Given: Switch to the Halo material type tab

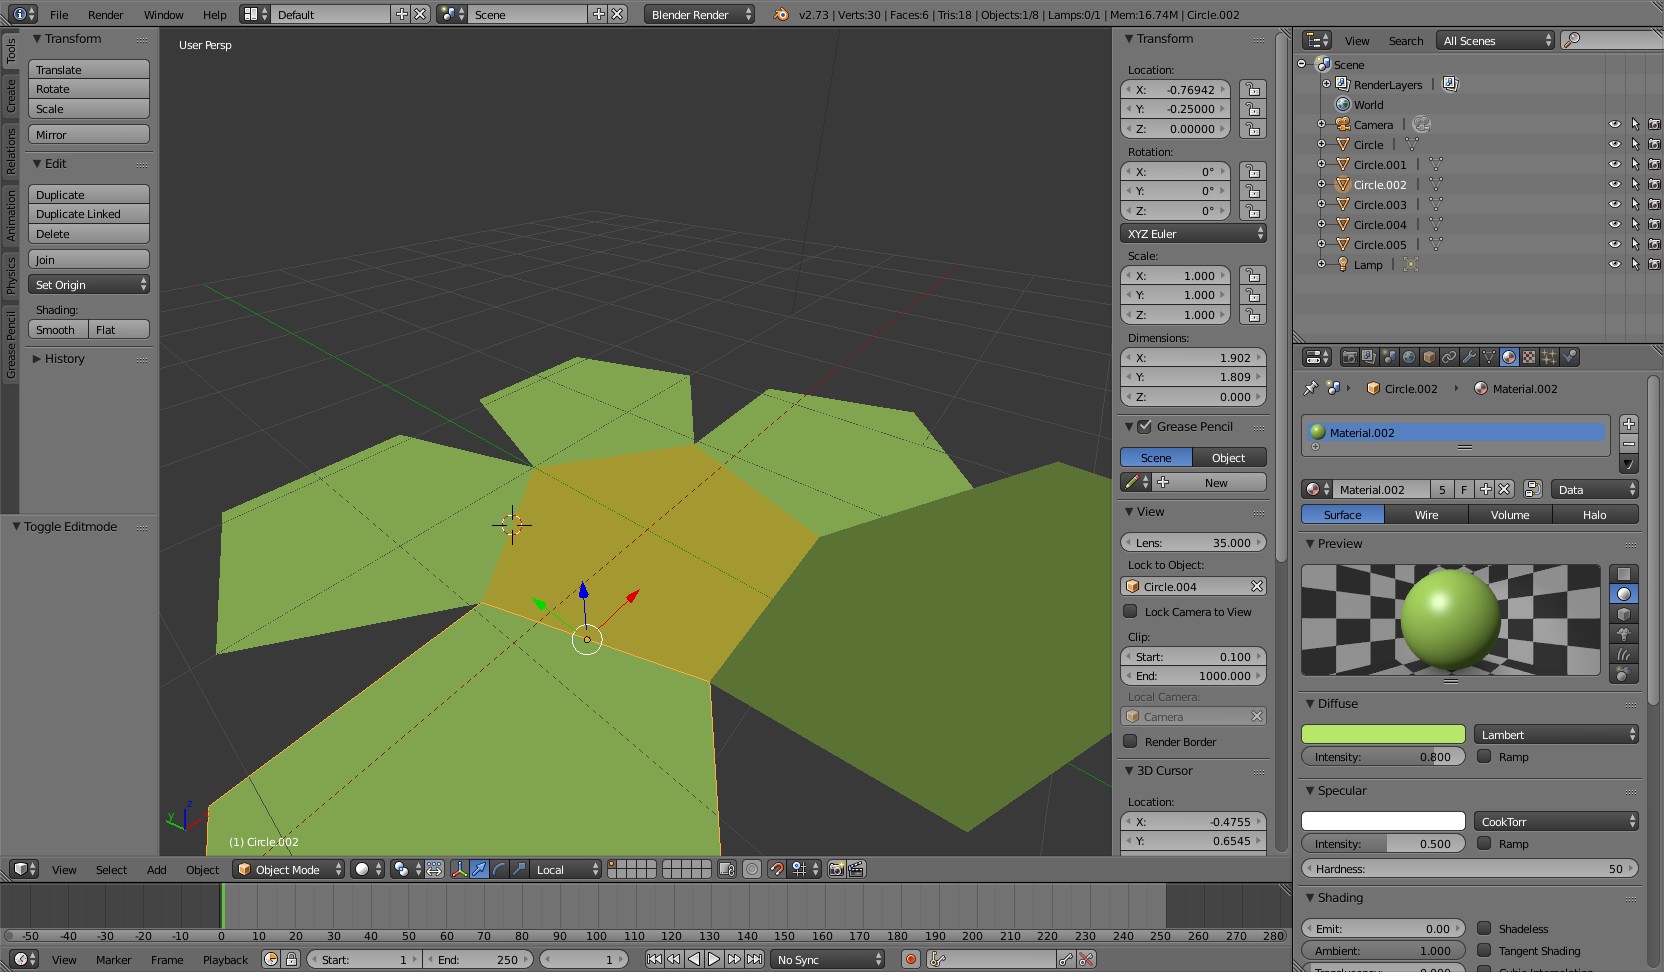Looking at the screenshot, I should (x=1594, y=515).
